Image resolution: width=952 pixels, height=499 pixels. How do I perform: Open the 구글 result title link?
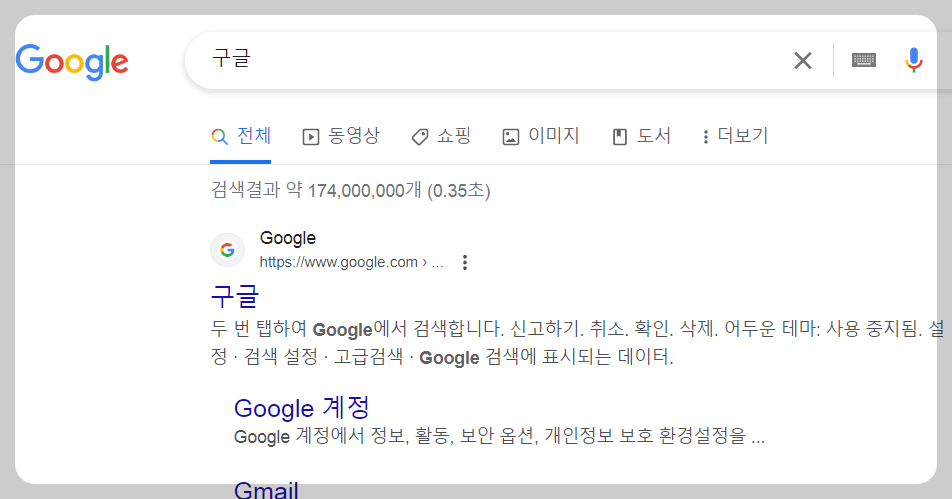[234, 296]
